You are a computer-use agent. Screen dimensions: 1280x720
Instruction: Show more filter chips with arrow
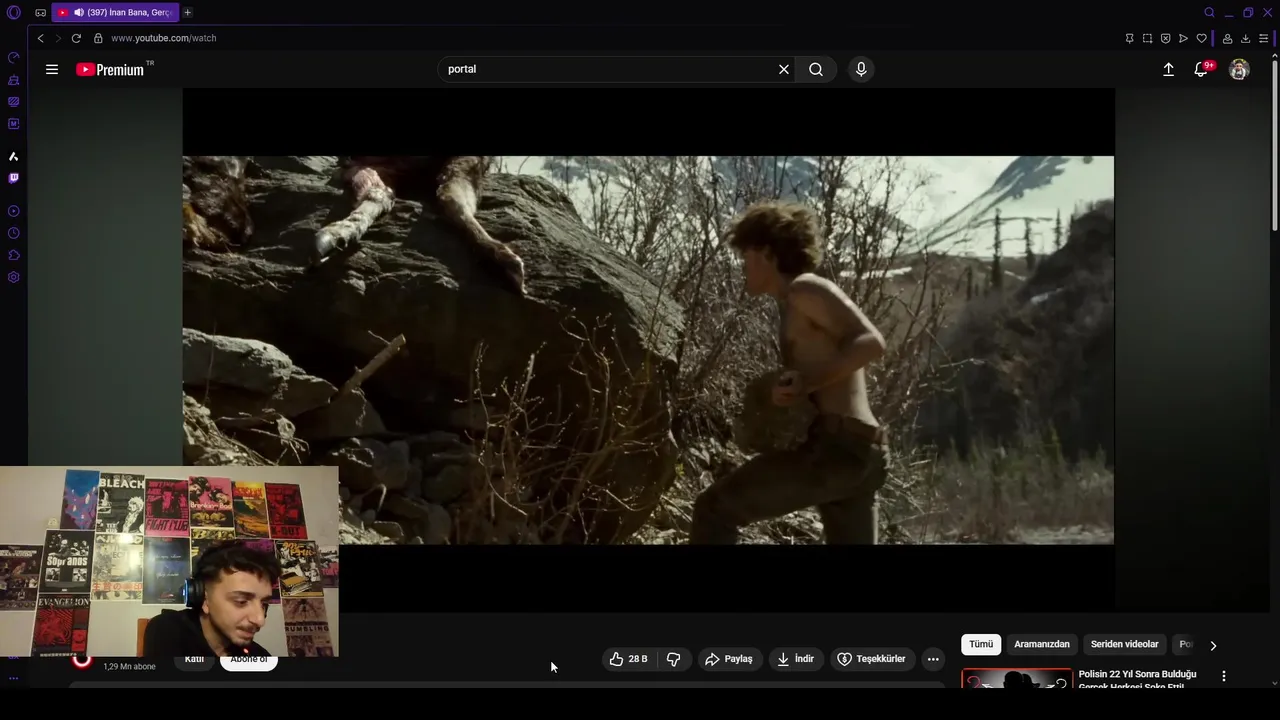click(x=1213, y=645)
